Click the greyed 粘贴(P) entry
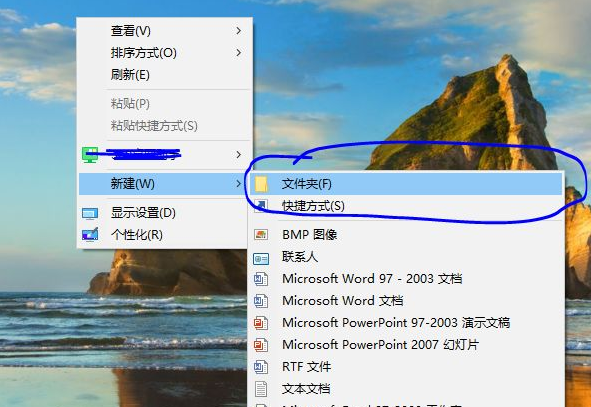 coord(165,104)
